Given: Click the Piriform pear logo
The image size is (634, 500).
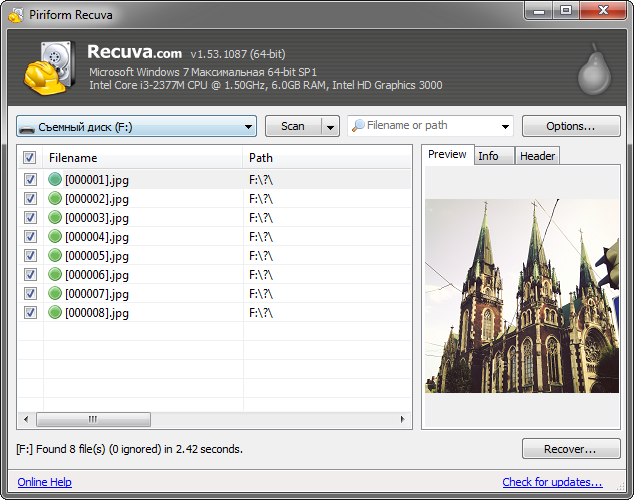Looking at the screenshot, I should click(x=594, y=69).
